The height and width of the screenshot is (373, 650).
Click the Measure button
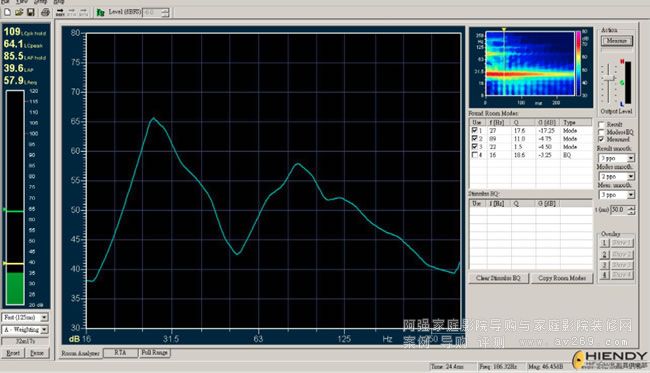click(616, 41)
